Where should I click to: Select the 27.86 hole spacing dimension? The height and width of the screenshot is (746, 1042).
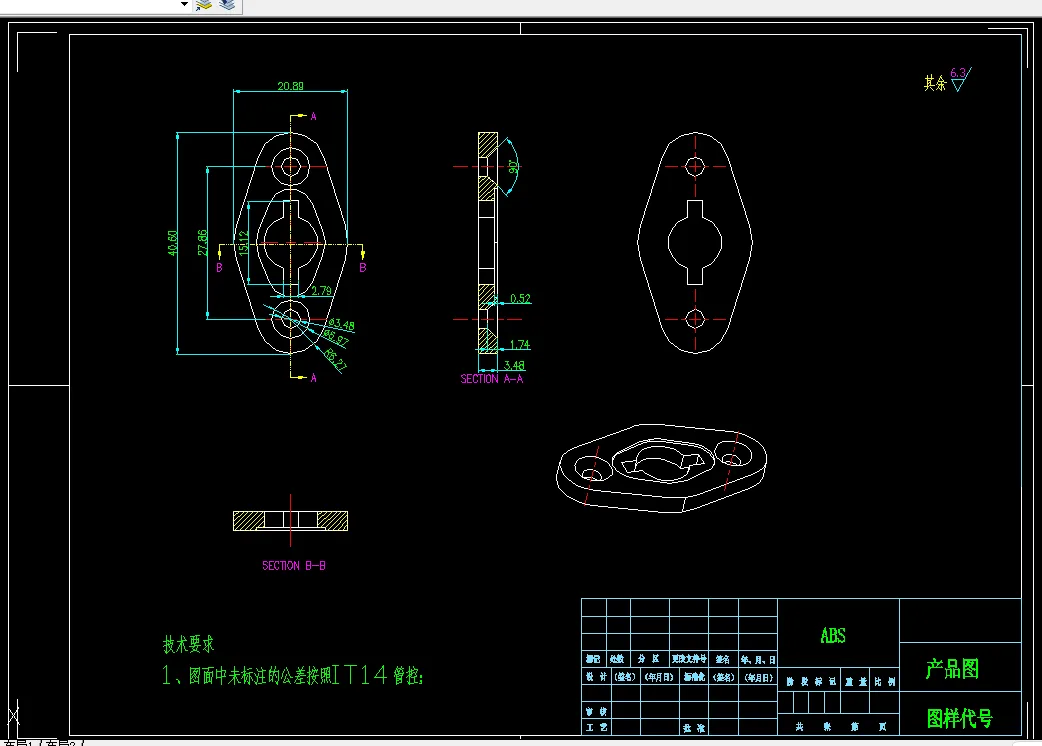pos(202,242)
